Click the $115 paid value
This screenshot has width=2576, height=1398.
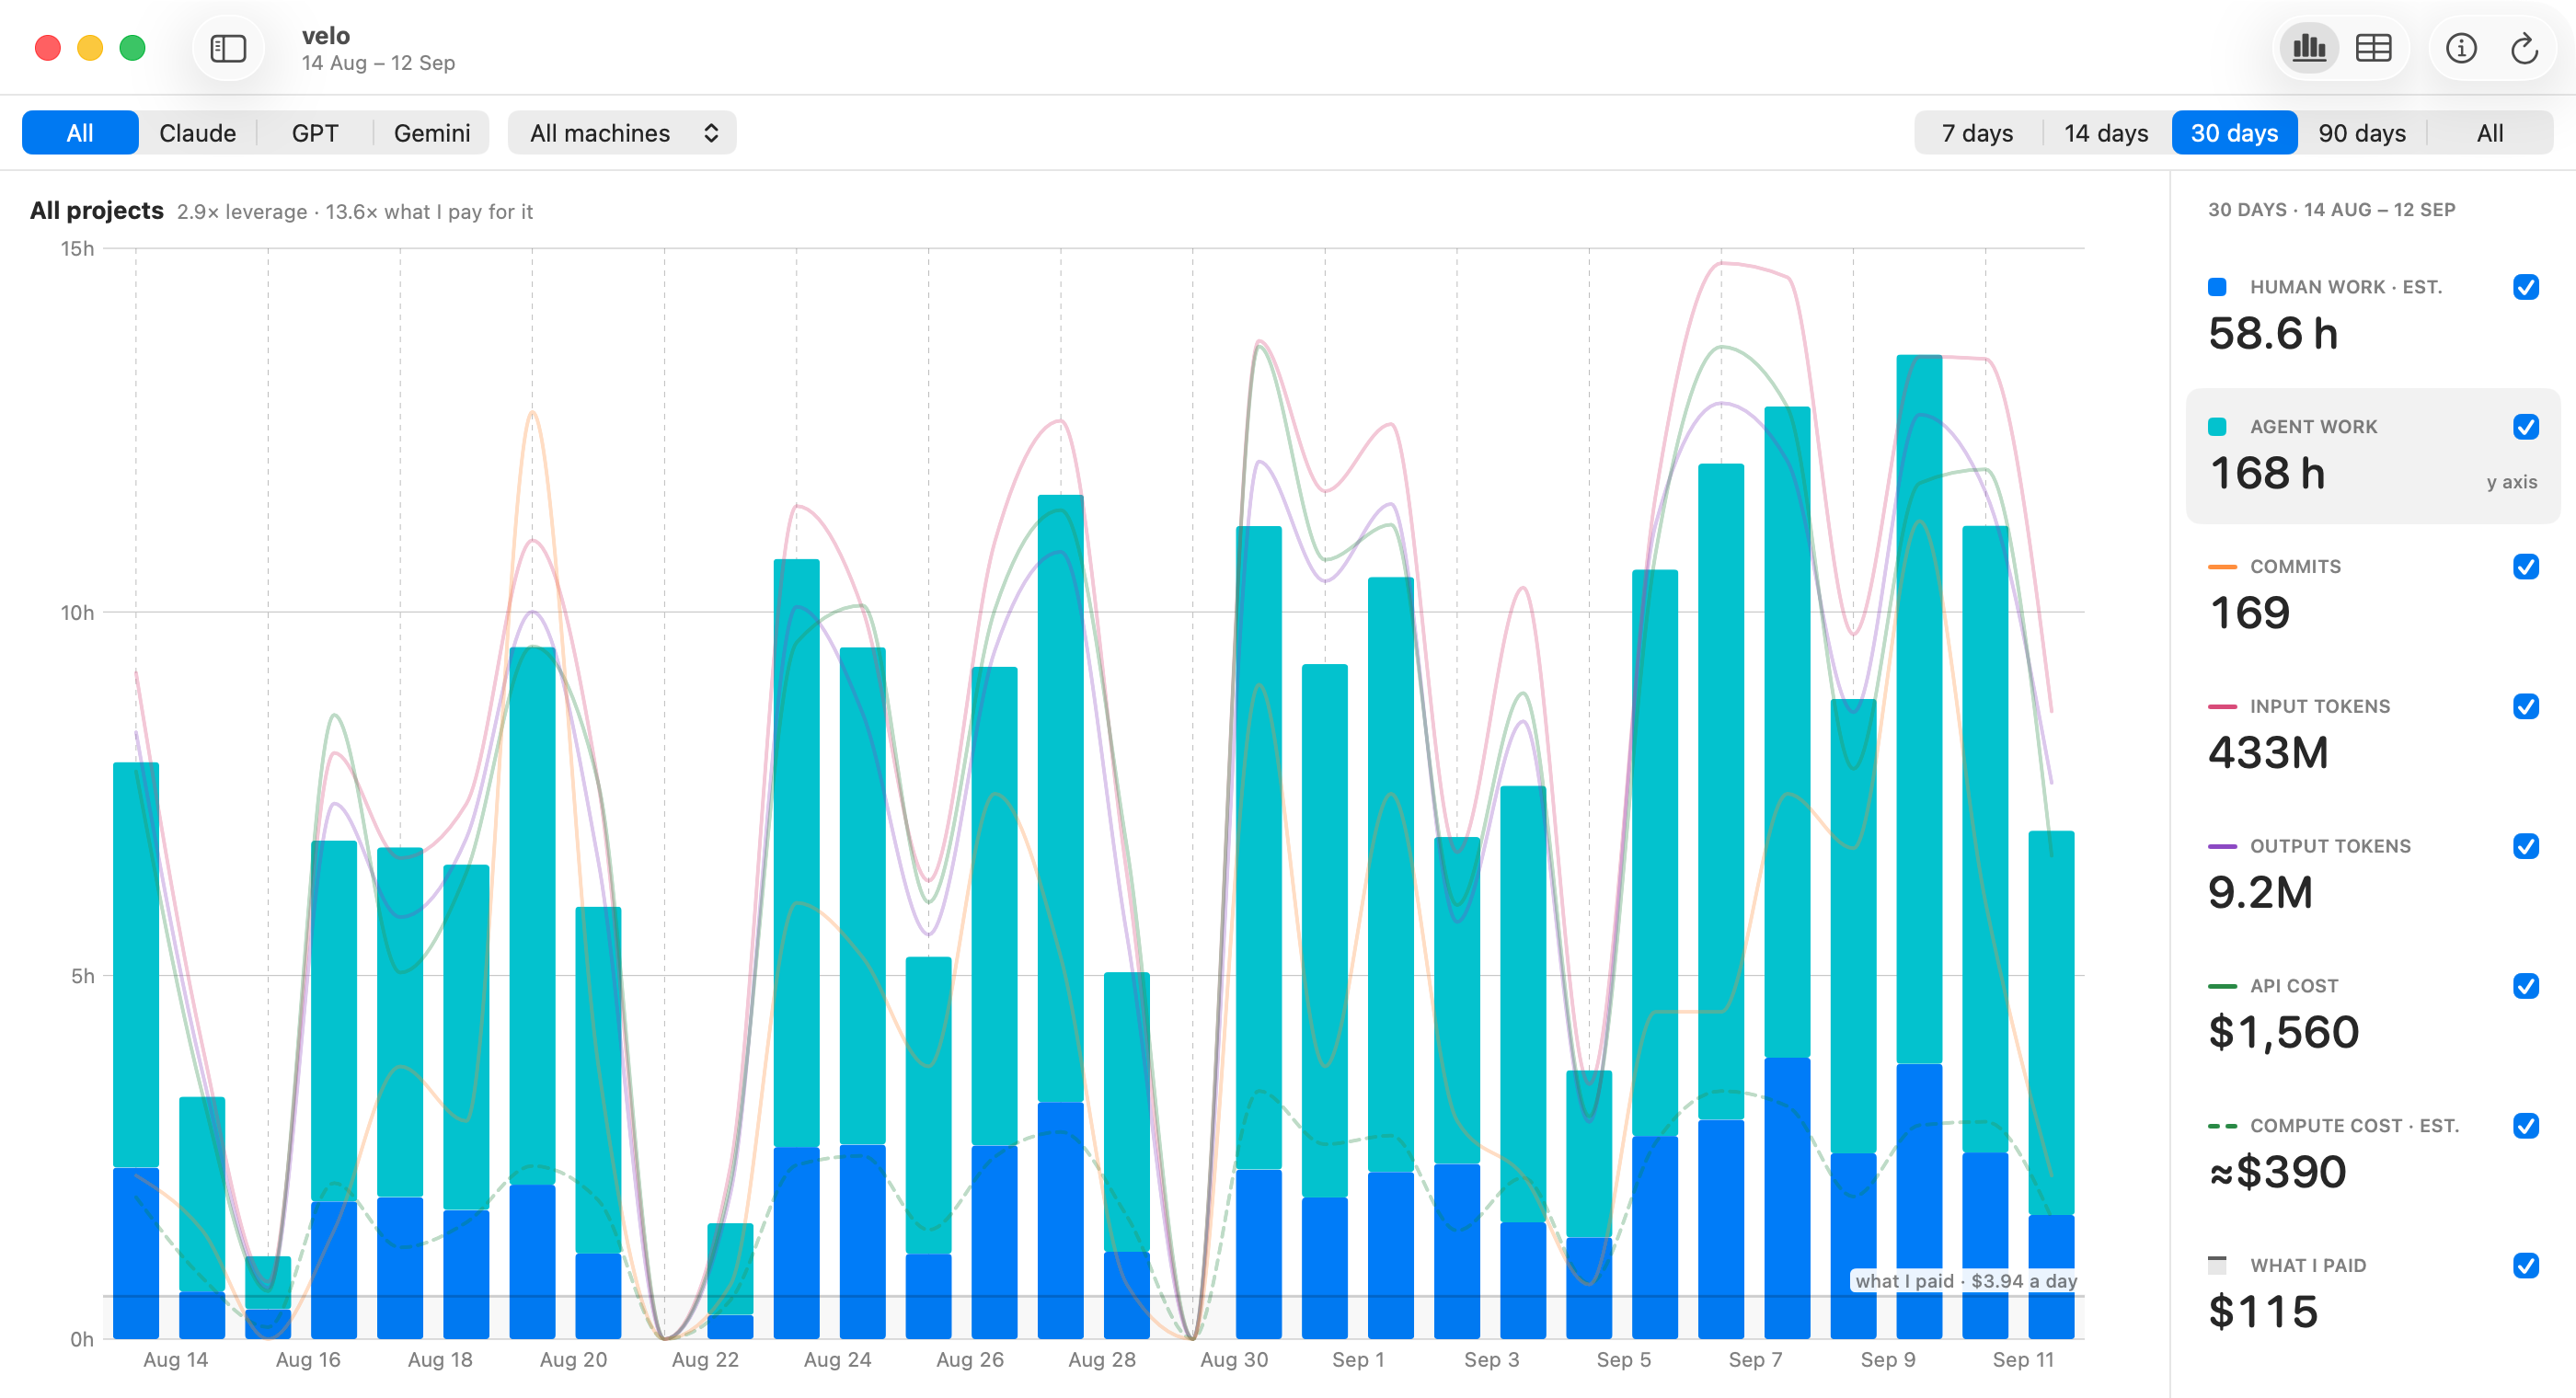[x=2262, y=1312]
